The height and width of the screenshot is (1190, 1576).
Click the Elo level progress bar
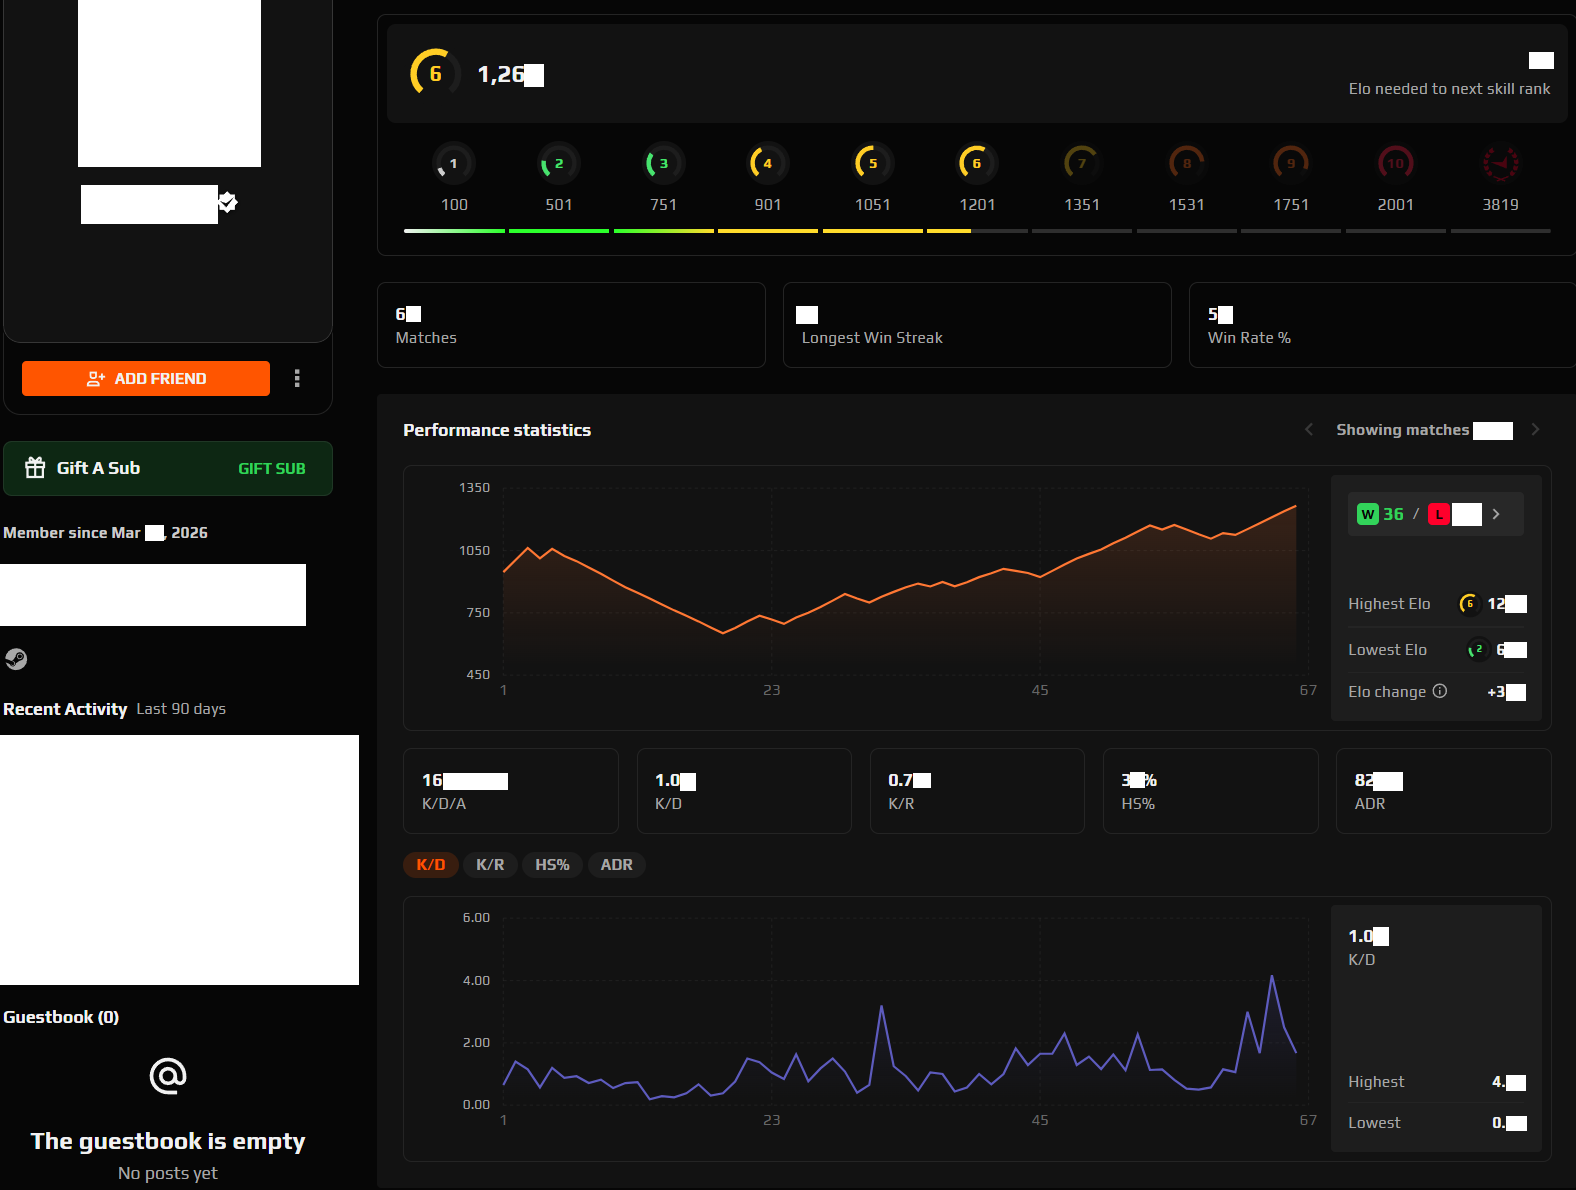(976, 231)
